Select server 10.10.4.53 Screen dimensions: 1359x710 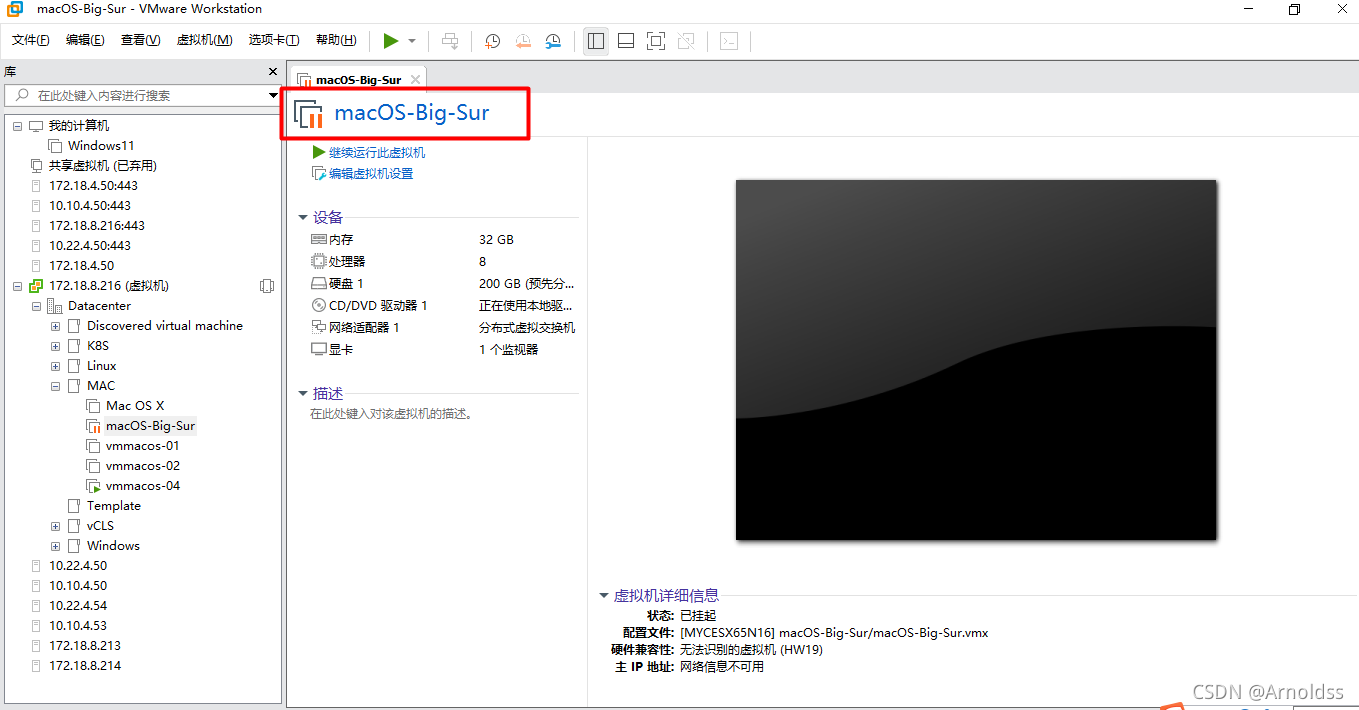pos(78,626)
